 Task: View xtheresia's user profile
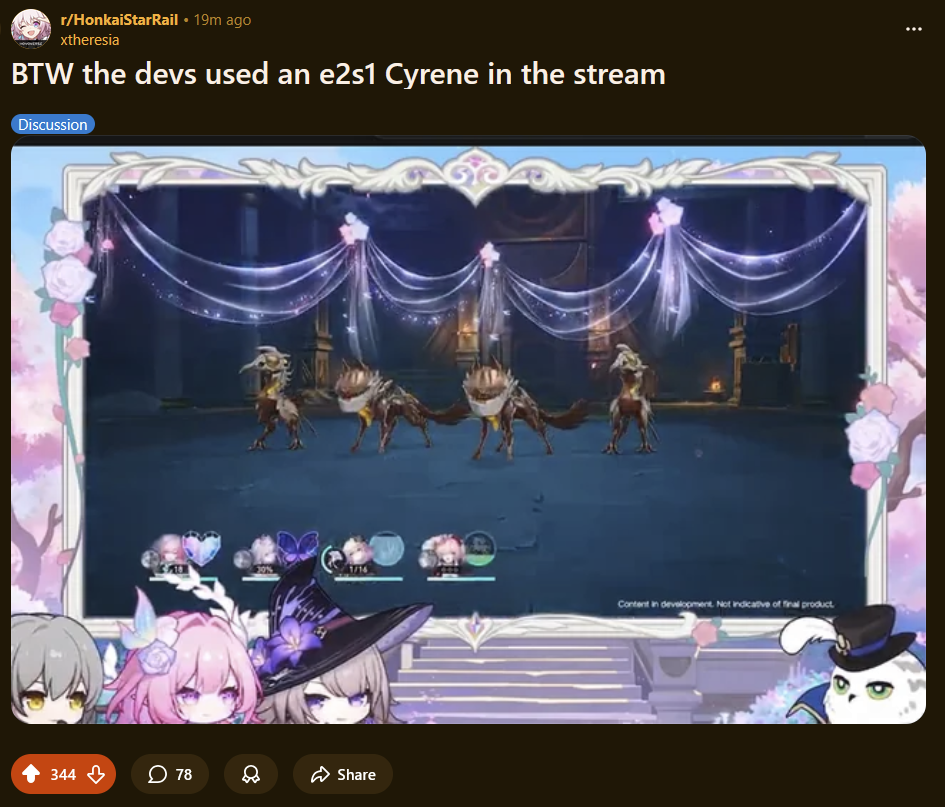tap(90, 40)
